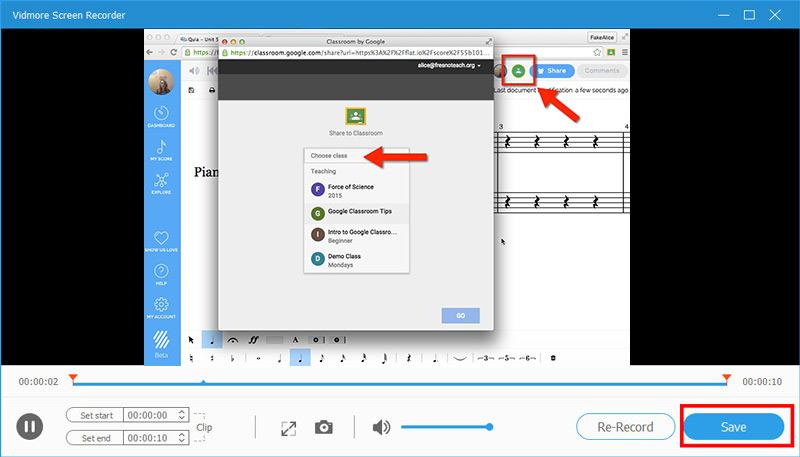Click the total duration 00:00:10 label
Viewport: 800px width, 457px height.
[762, 382]
